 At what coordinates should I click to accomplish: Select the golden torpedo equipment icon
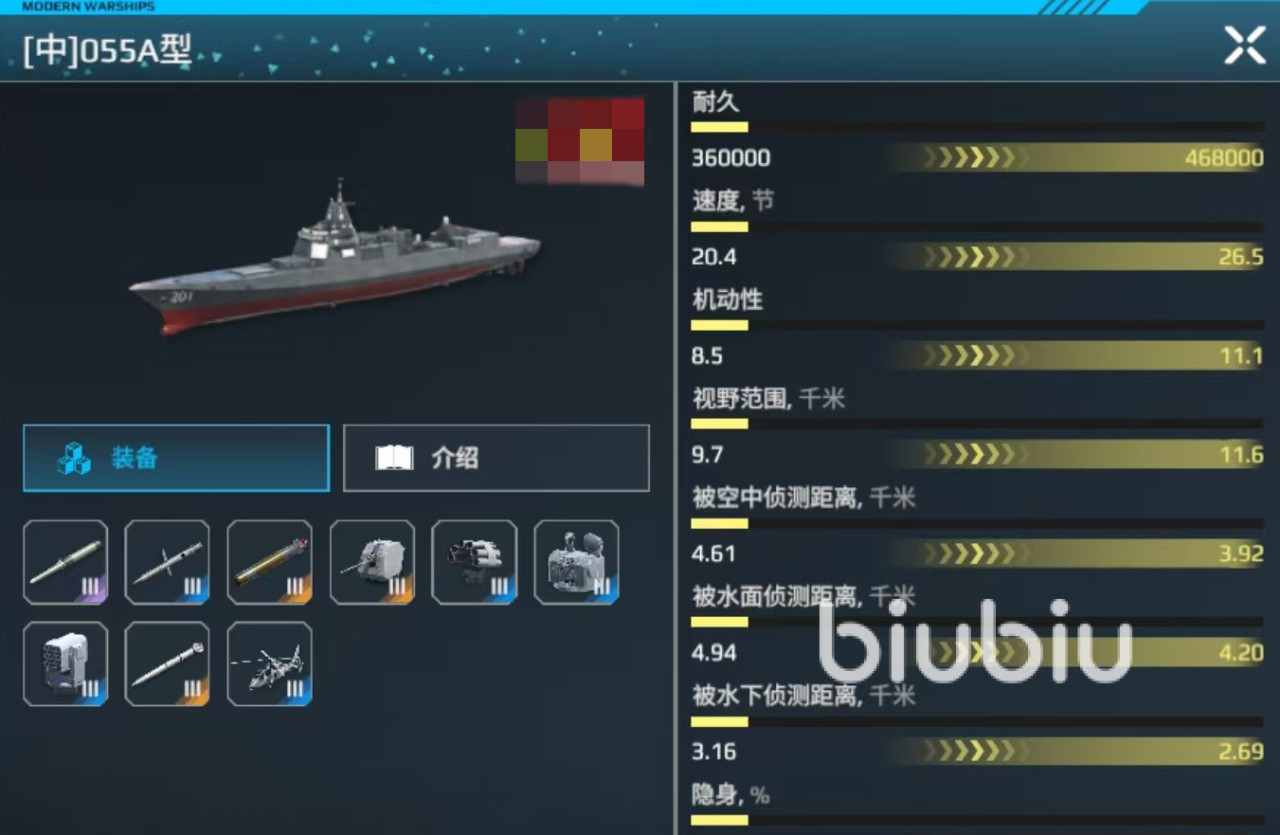[270, 562]
